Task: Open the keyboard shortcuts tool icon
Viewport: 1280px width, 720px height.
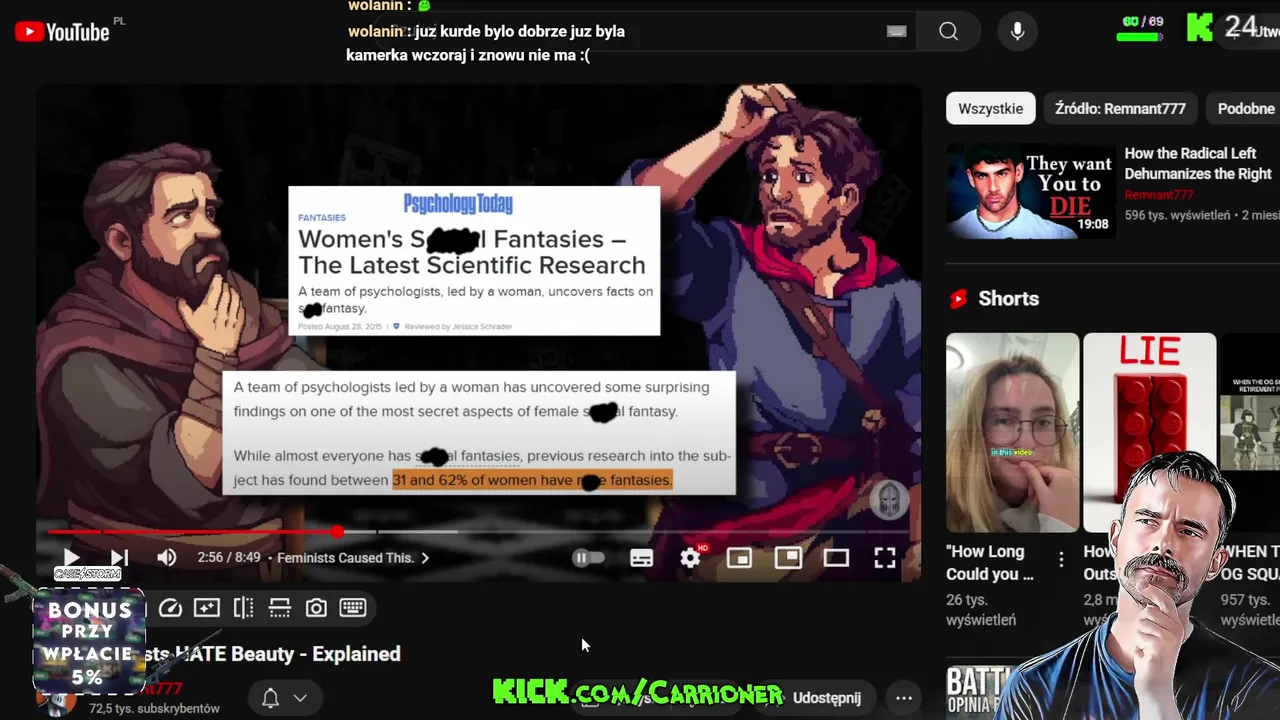Action: coord(352,608)
